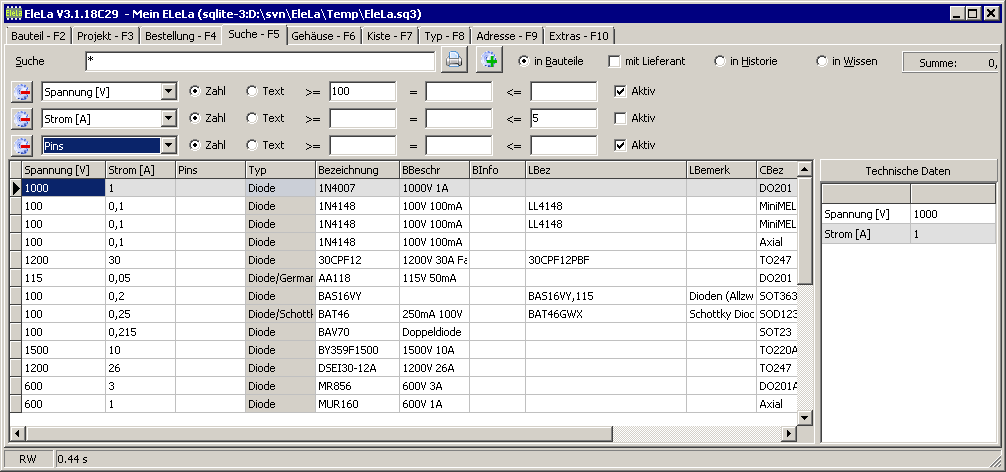The width and height of the screenshot is (1006, 472).
Task: Click the RW status bar entry
Action: 28,459
